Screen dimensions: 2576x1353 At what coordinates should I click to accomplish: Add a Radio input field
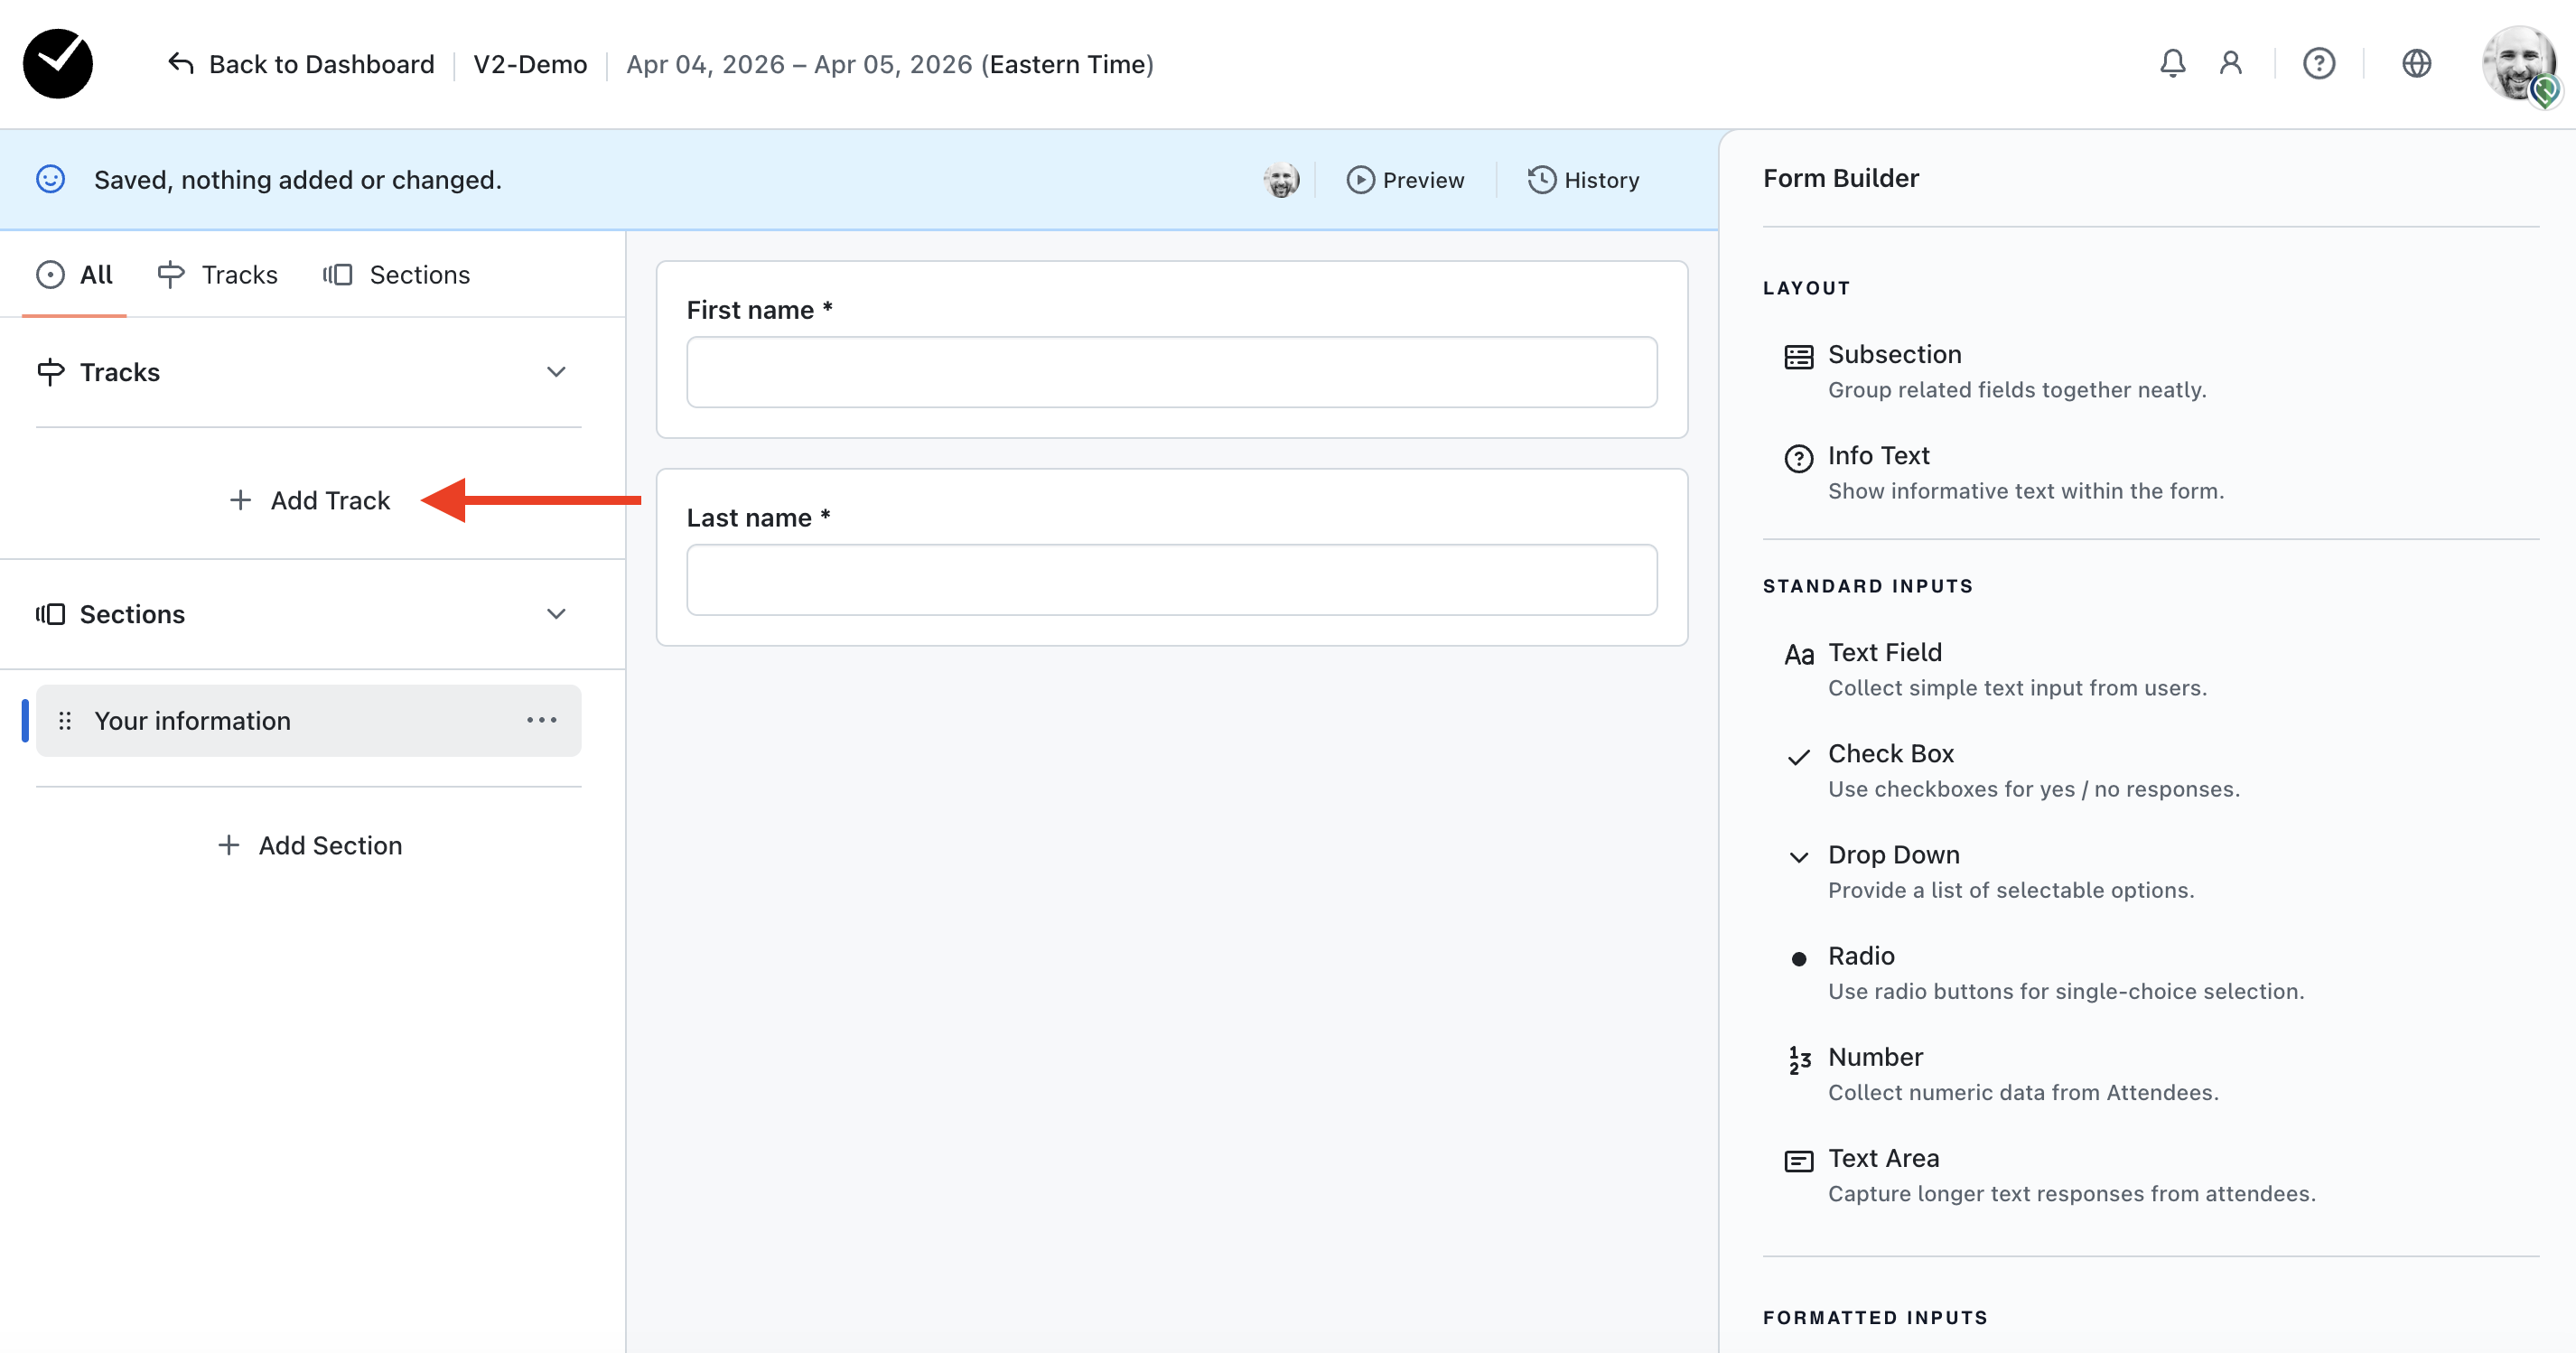1860,956
